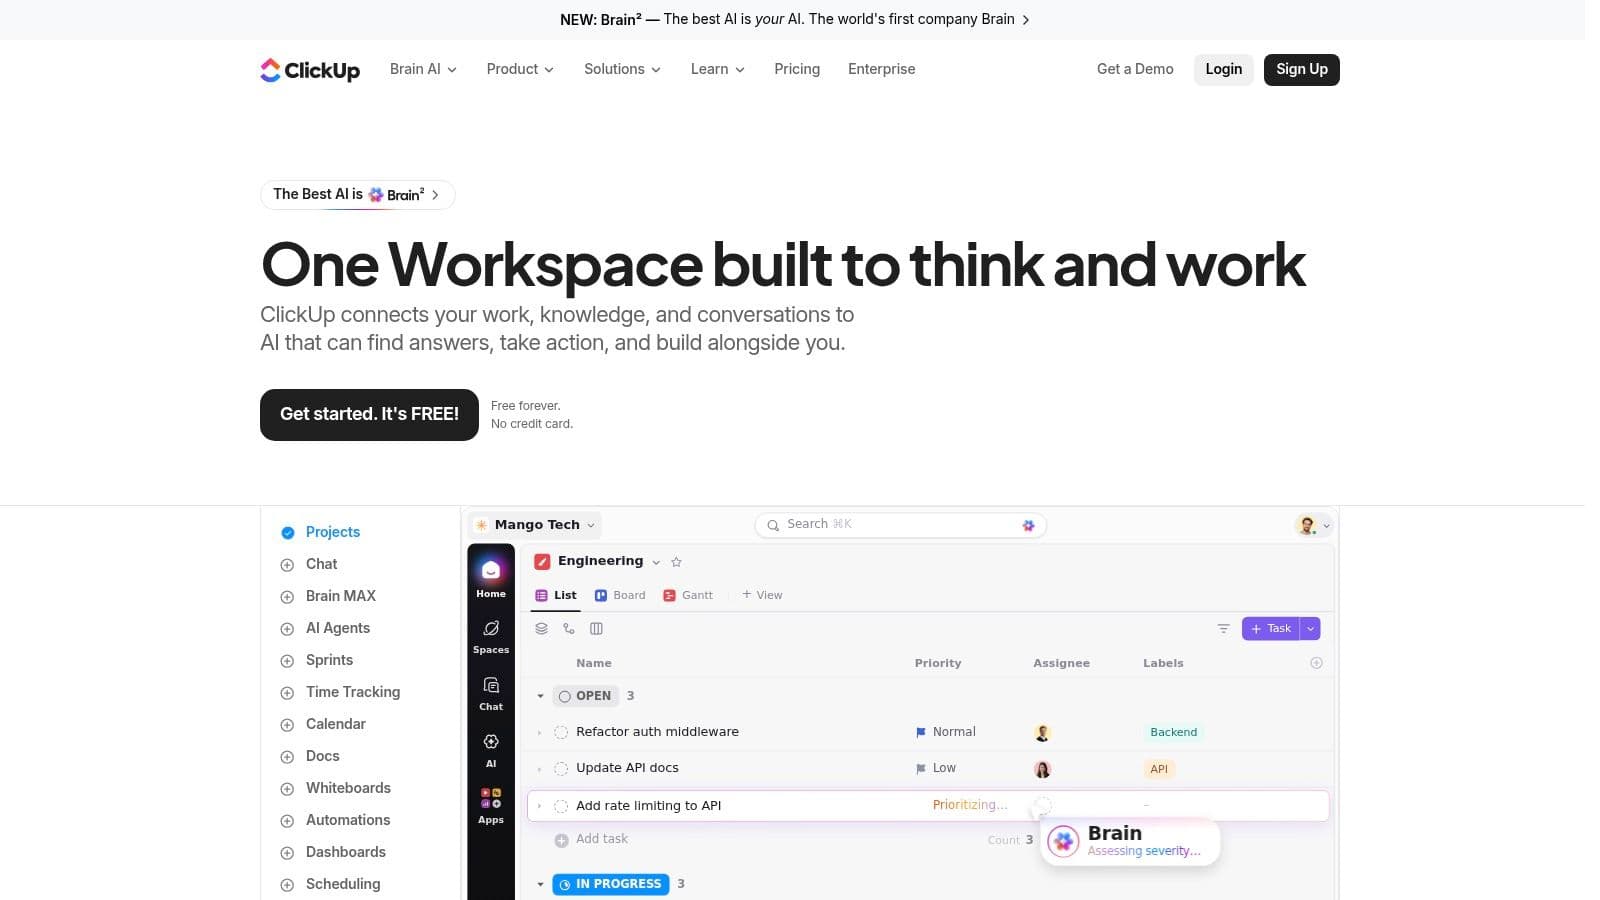Click the assignee avatar for Refactor auth middleware
Screen dimensions: 1600x900
tap(1042, 733)
